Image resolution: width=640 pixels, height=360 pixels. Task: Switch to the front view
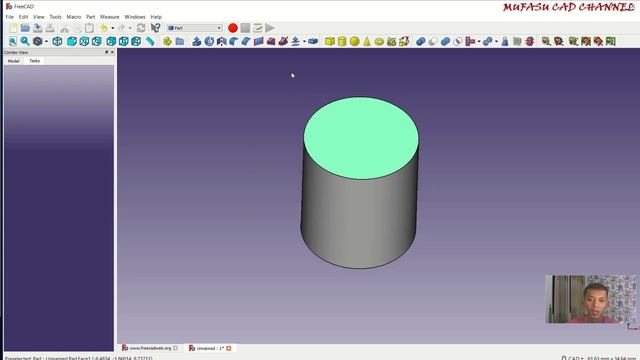click(72, 41)
